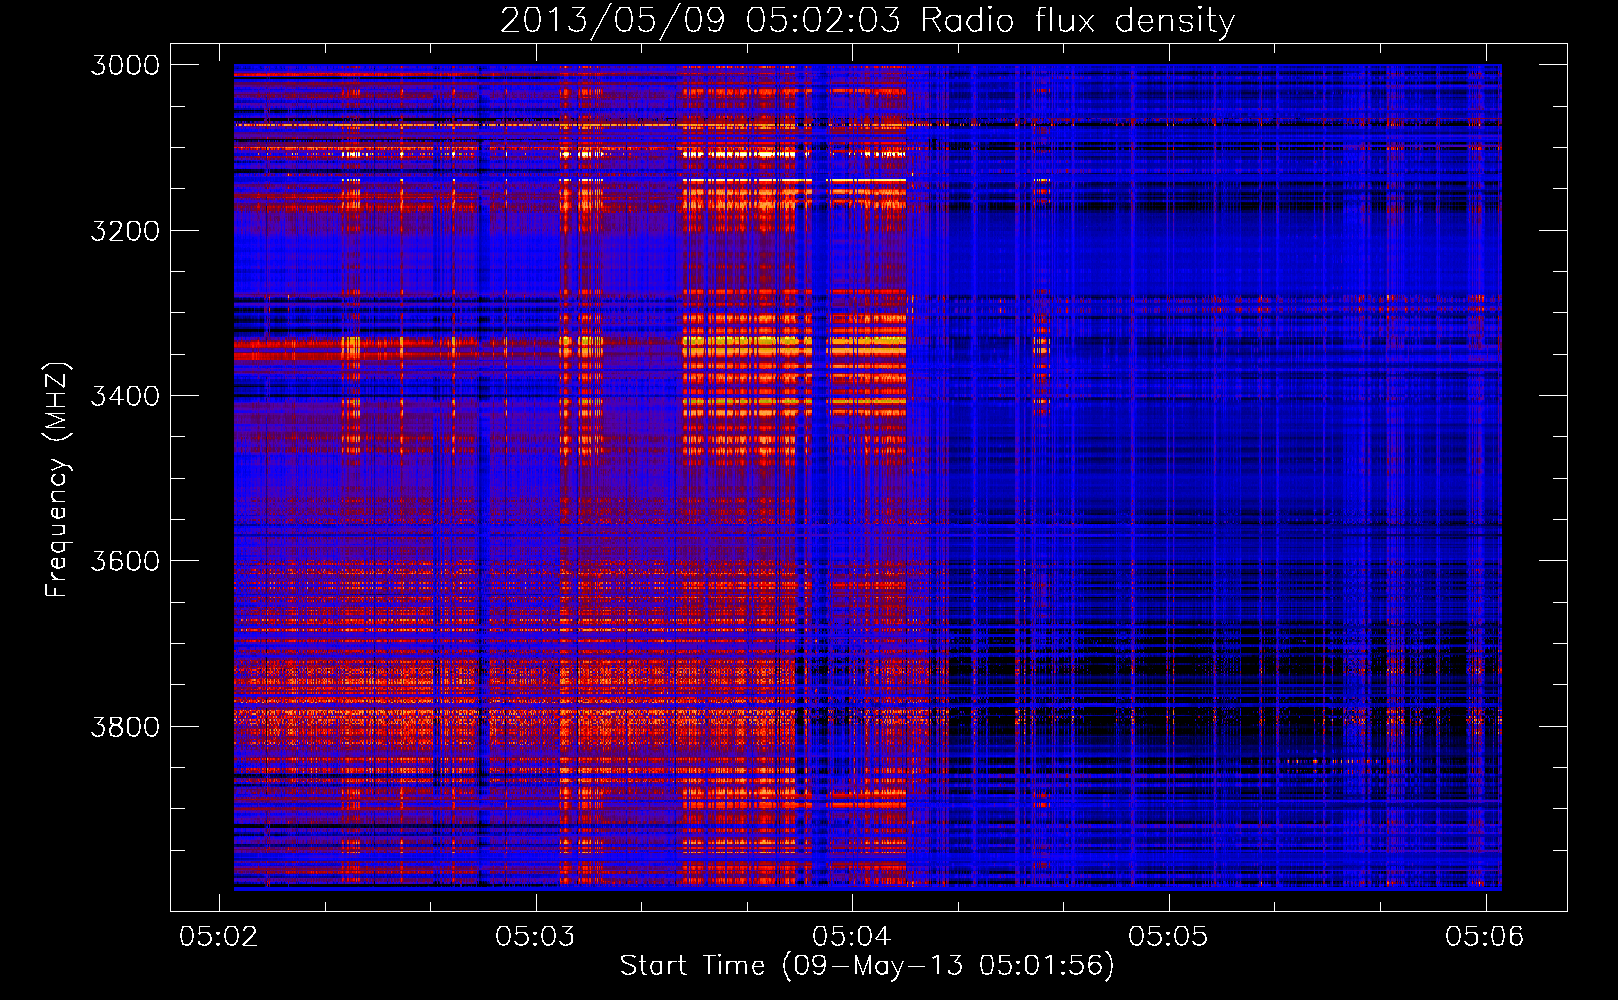1618x1000 pixels.
Task: Select the "Start Time" x-axis label text
Action: 692,965
